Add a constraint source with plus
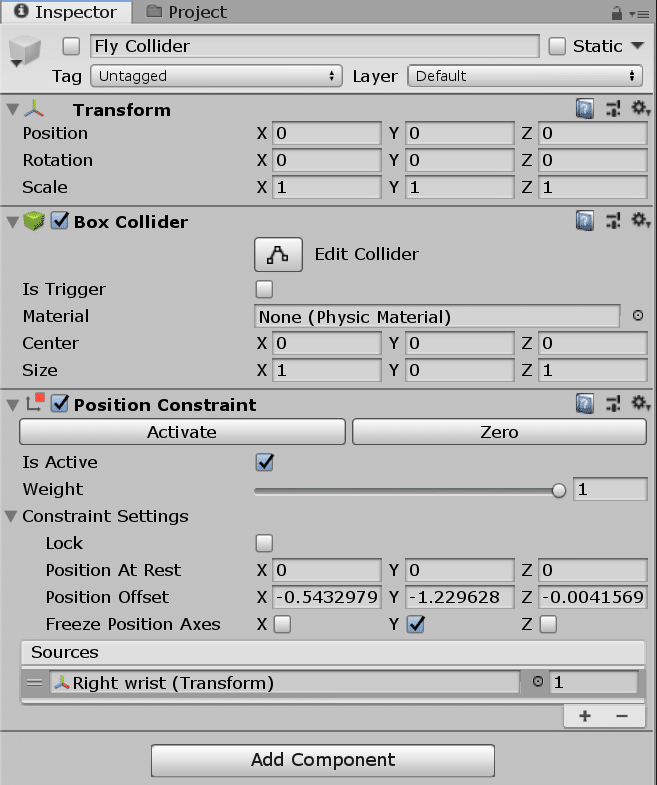657x785 pixels. (585, 716)
